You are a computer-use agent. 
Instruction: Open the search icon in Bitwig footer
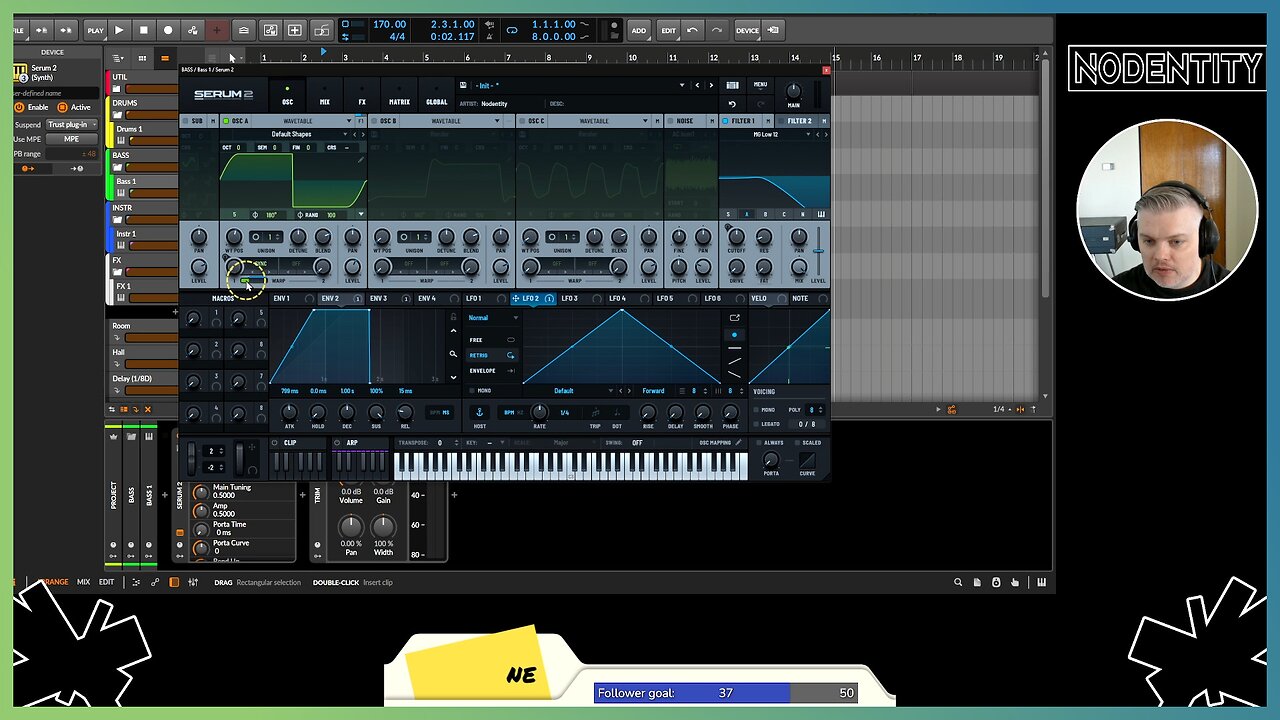coord(958,582)
